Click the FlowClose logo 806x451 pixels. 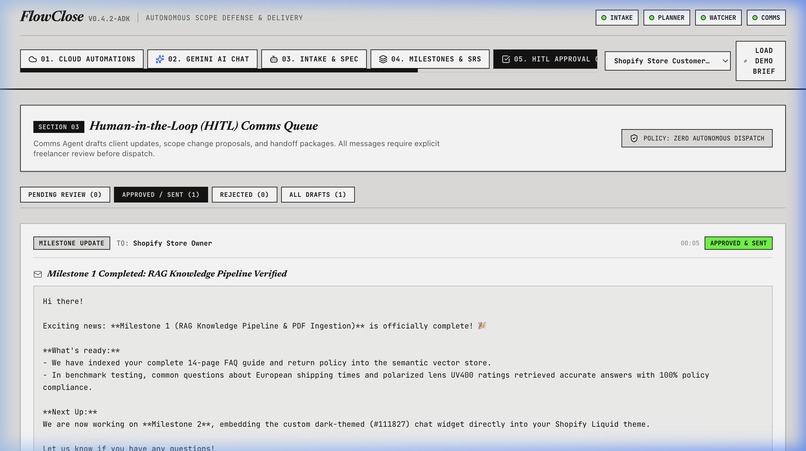[x=52, y=16]
